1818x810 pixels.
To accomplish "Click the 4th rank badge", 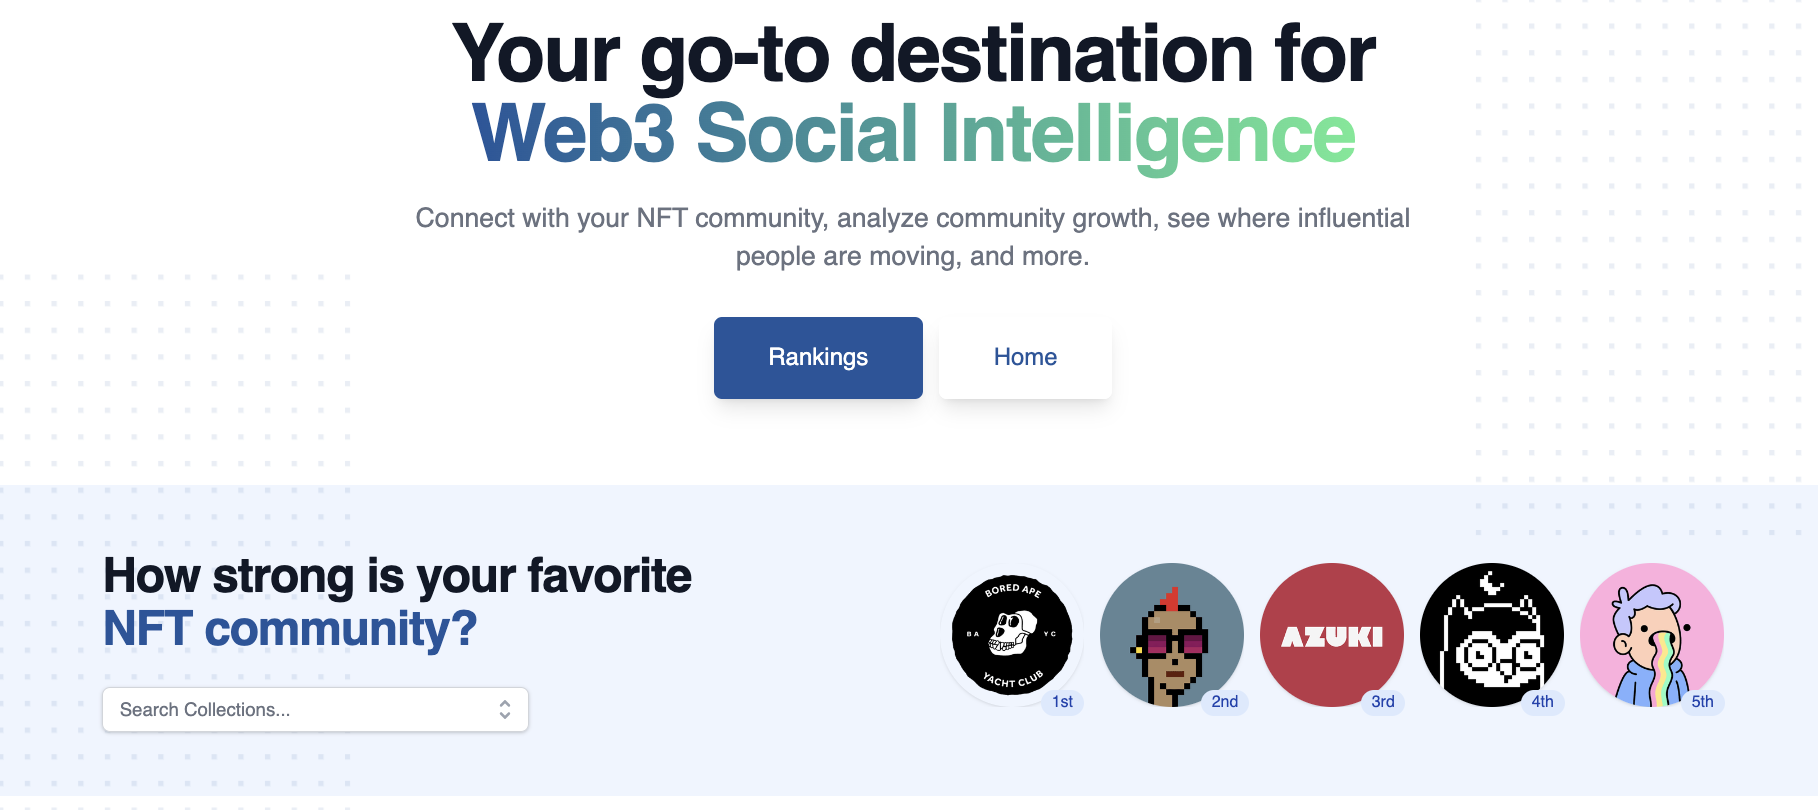I will [1542, 702].
